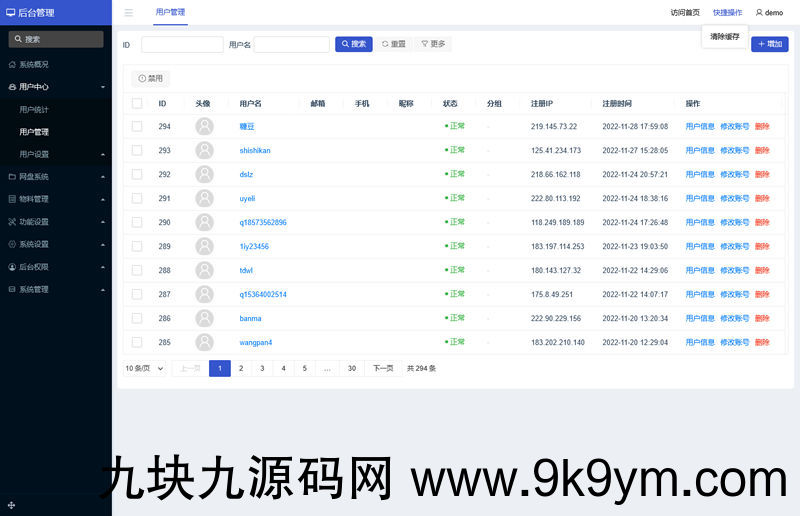
Task: Open the 10条/页 page size dropdown
Action: 144,368
